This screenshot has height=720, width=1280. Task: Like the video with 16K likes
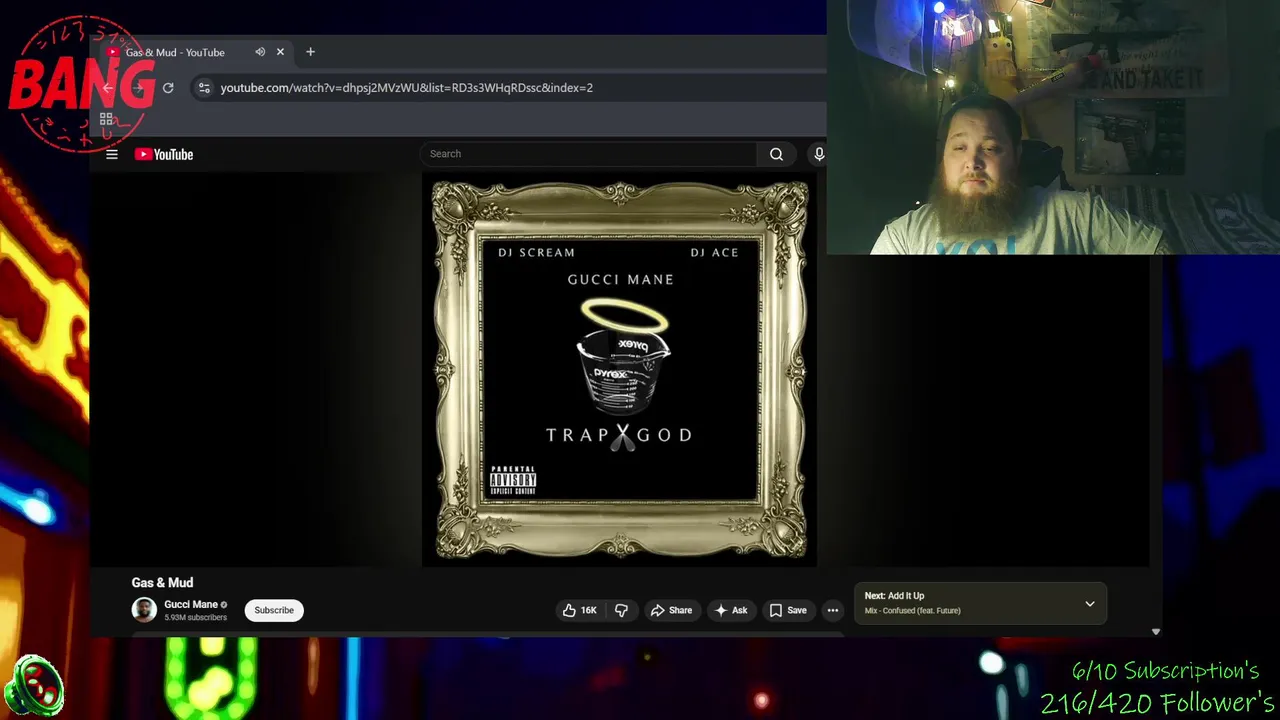coord(579,610)
